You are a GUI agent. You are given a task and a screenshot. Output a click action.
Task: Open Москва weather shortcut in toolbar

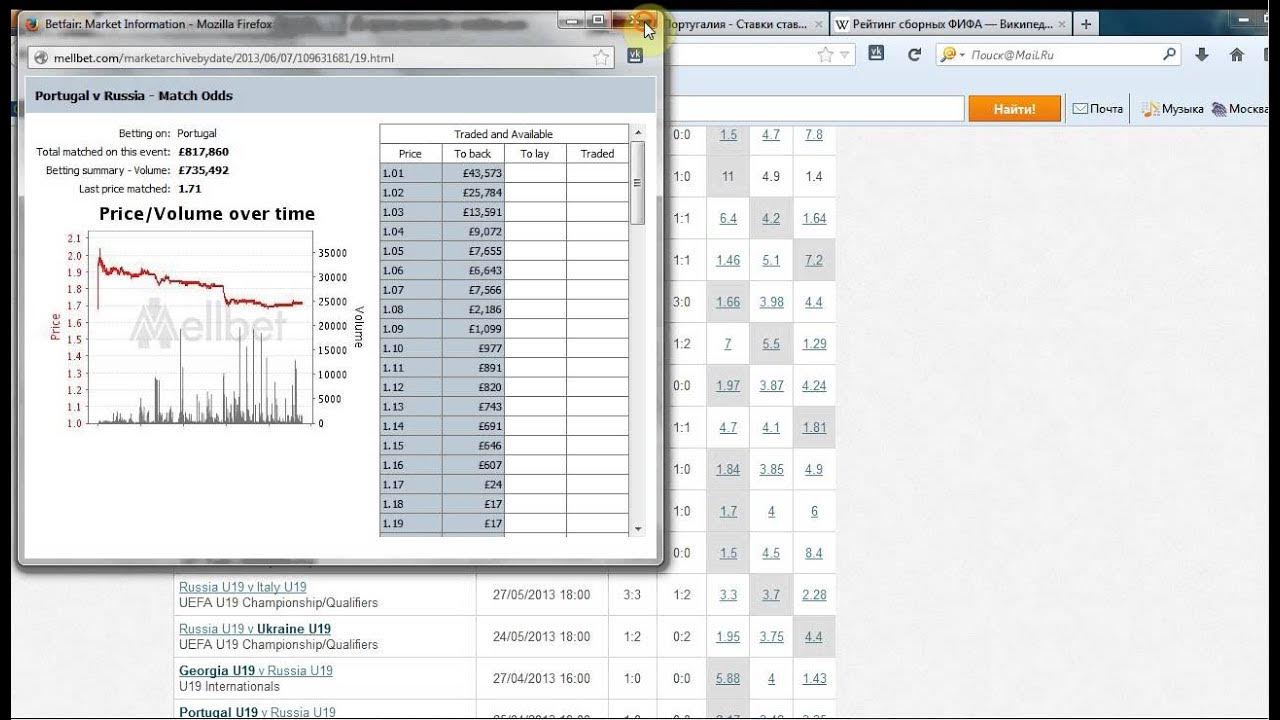pos(1240,109)
